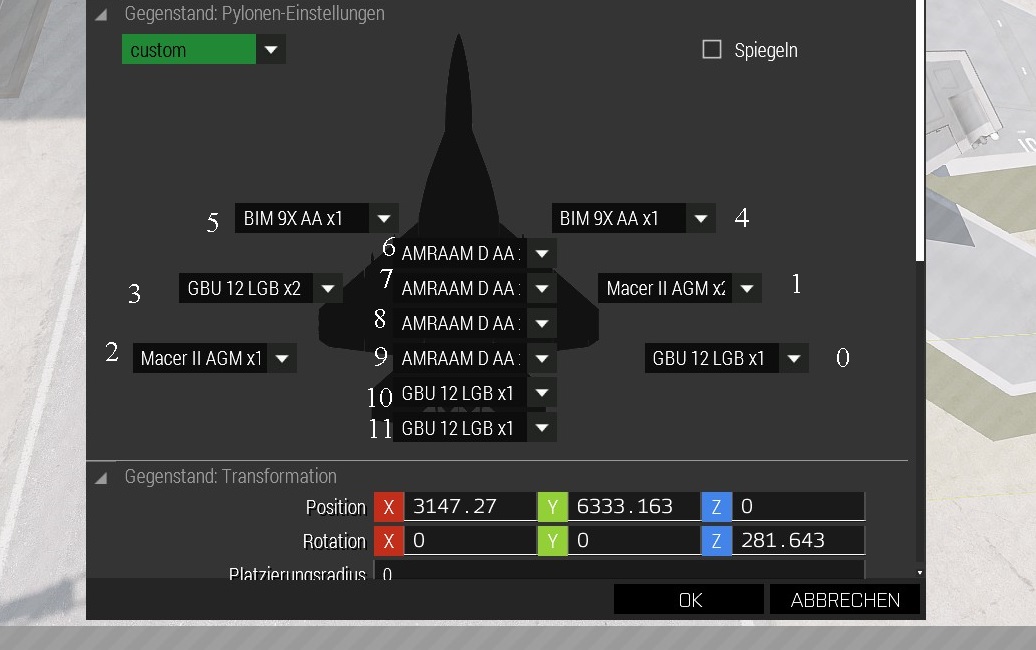The width and height of the screenshot is (1036, 650).
Task: Open pylon 4 BIM 9X AA dropdown
Action: tap(700, 218)
